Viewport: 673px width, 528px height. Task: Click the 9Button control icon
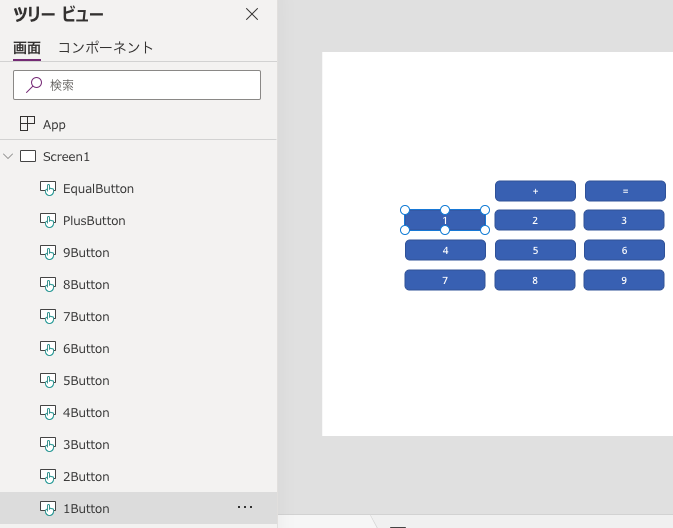pyautogui.click(x=48, y=252)
